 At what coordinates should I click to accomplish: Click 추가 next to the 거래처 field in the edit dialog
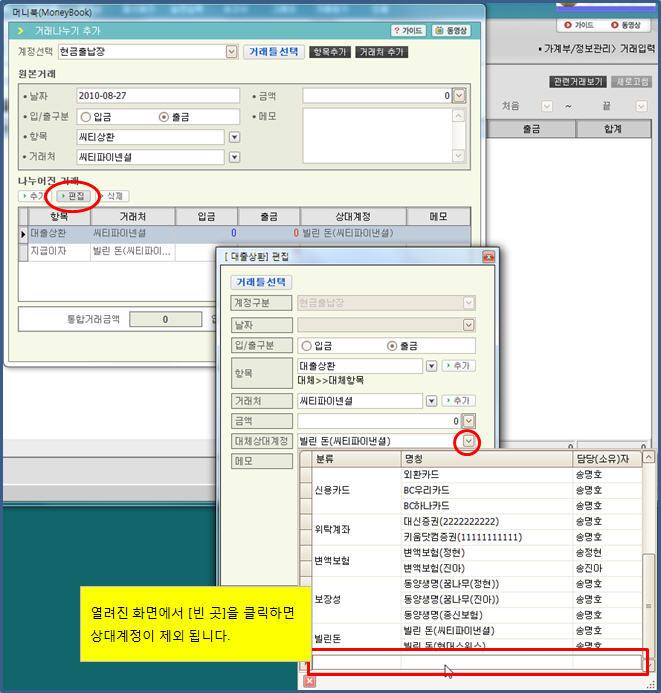click(x=458, y=400)
